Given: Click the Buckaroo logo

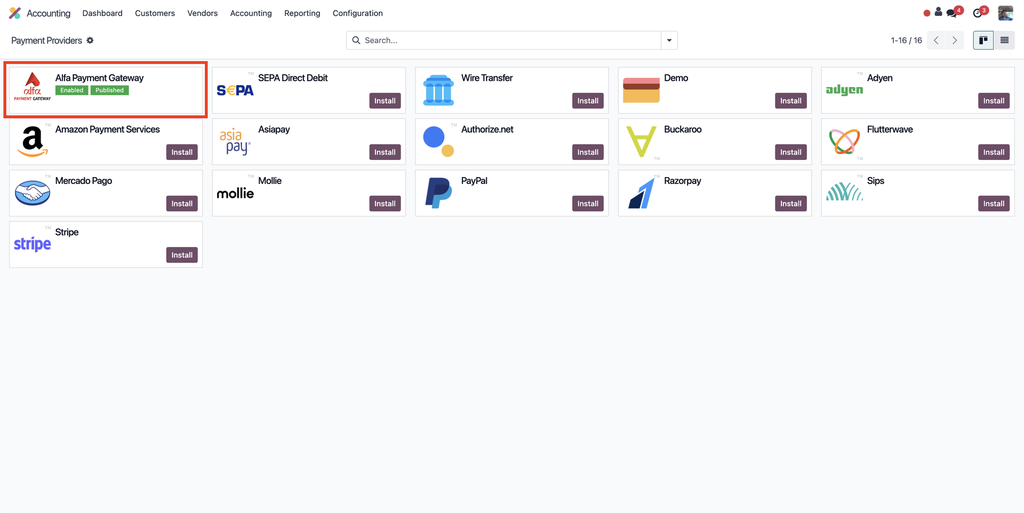Looking at the screenshot, I should 641,142.
